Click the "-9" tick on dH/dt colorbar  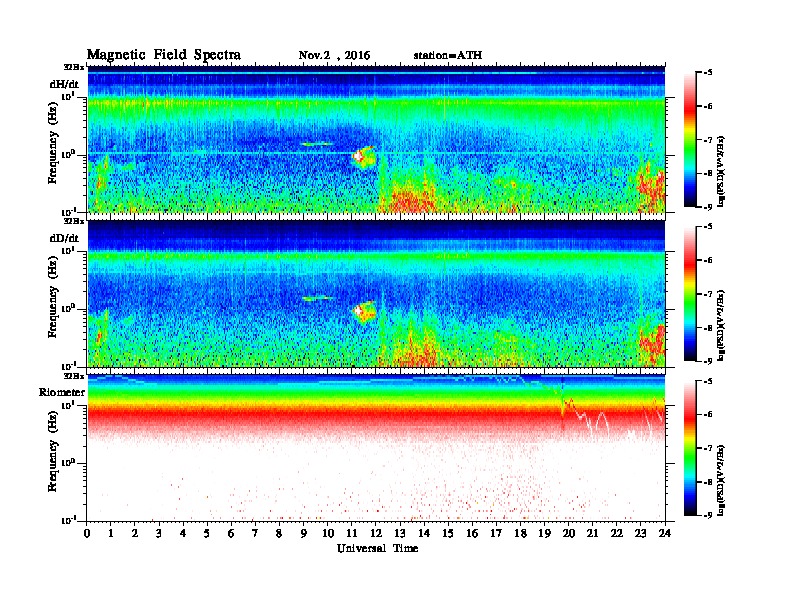point(708,207)
